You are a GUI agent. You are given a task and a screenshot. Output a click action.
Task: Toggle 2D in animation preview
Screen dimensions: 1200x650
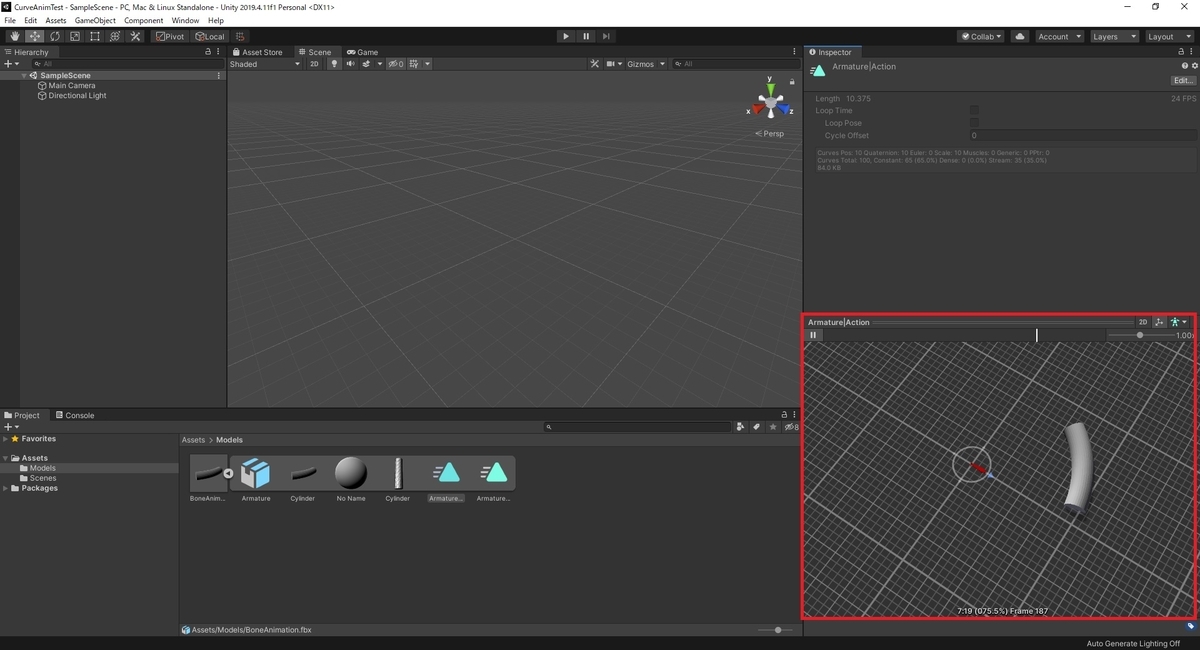1142,322
